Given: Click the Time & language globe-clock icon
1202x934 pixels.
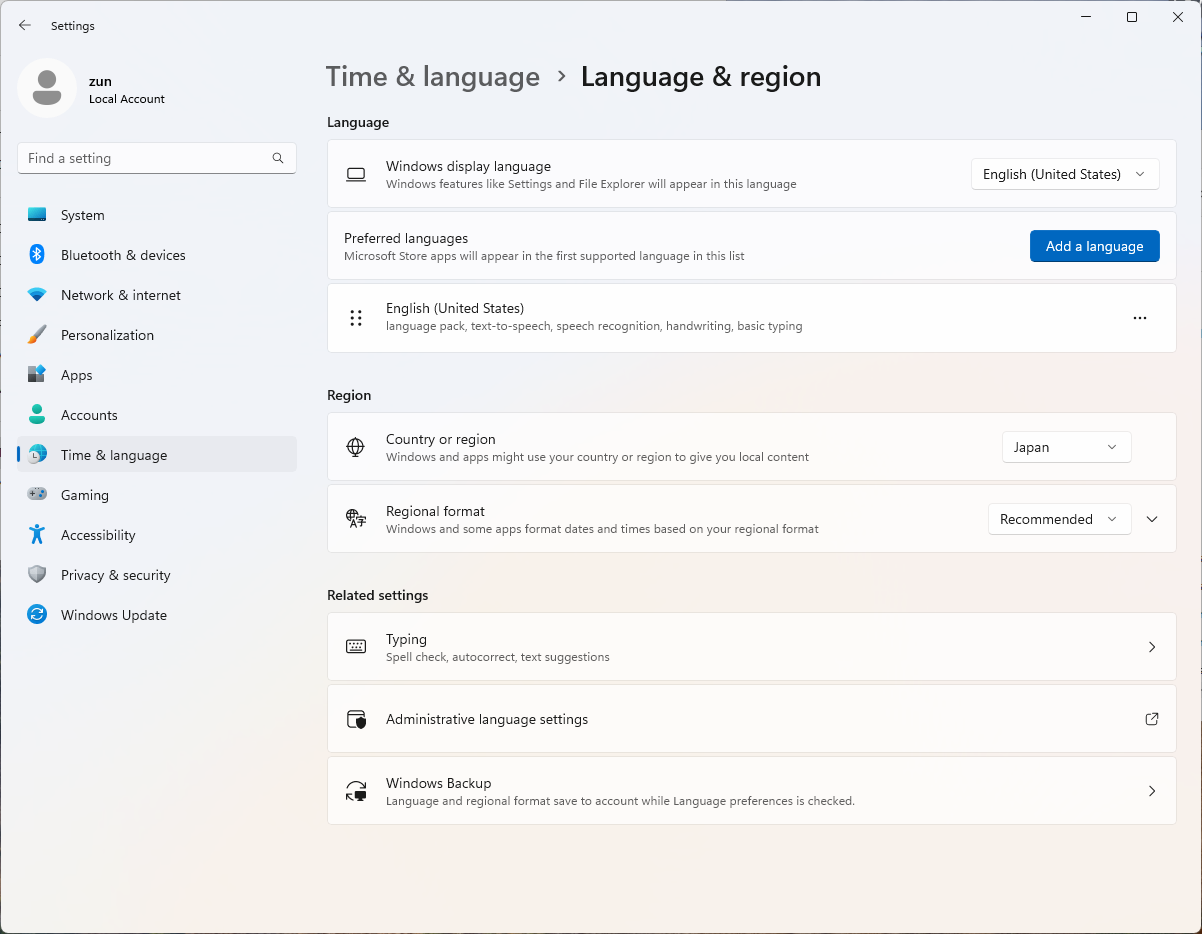Looking at the screenshot, I should pyautogui.click(x=37, y=455).
